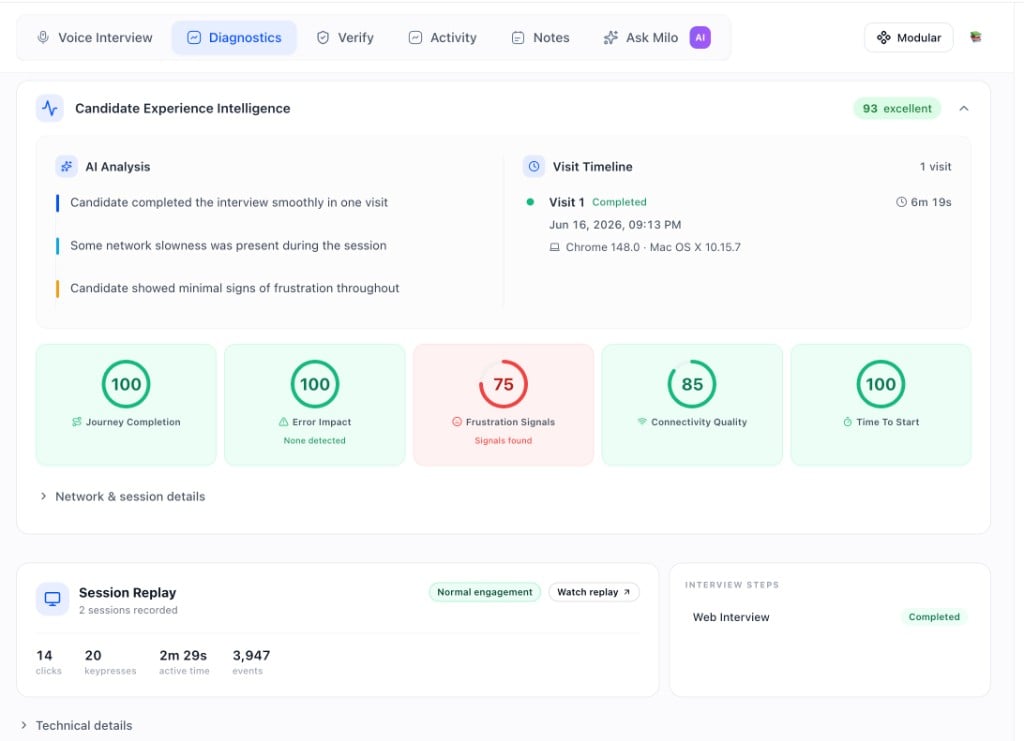Click the Time To Start 100 score ring
This screenshot has width=1024, height=741.
(x=881, y=384)
